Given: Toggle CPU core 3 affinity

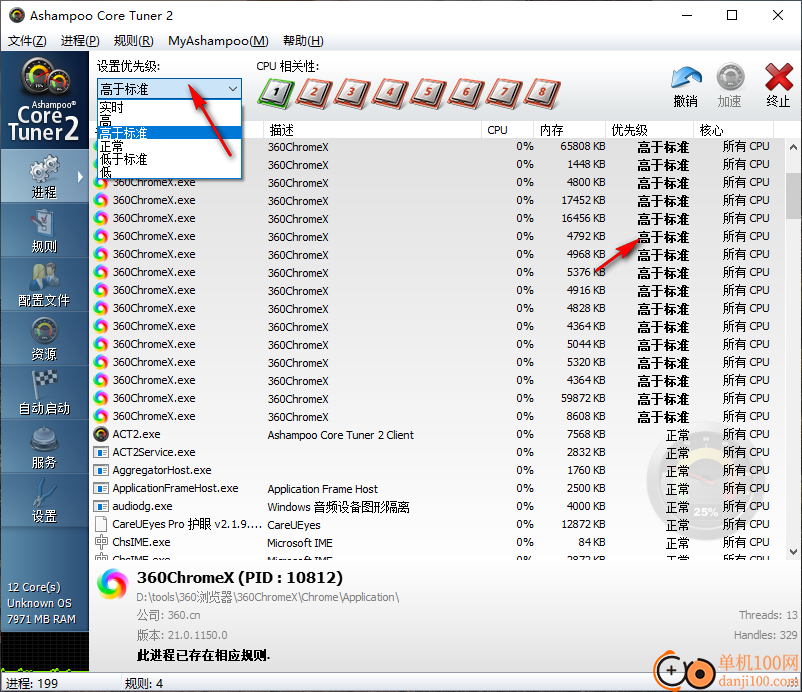Looking at the screenshot, I should (x=352, y=93).
